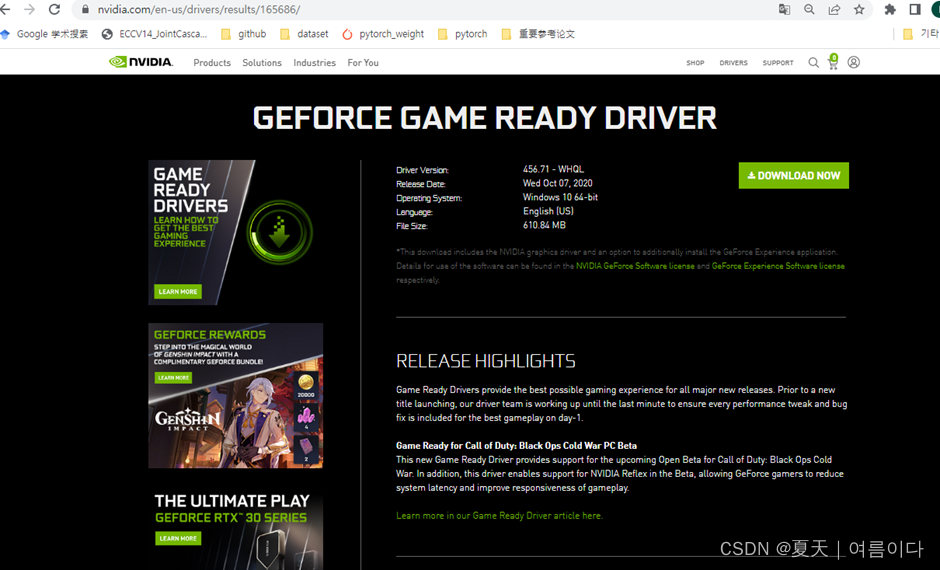Click the DOWNLOAD NOW button
The height and width of the screenshot is (570, 940).
click(x=794, y=176)
